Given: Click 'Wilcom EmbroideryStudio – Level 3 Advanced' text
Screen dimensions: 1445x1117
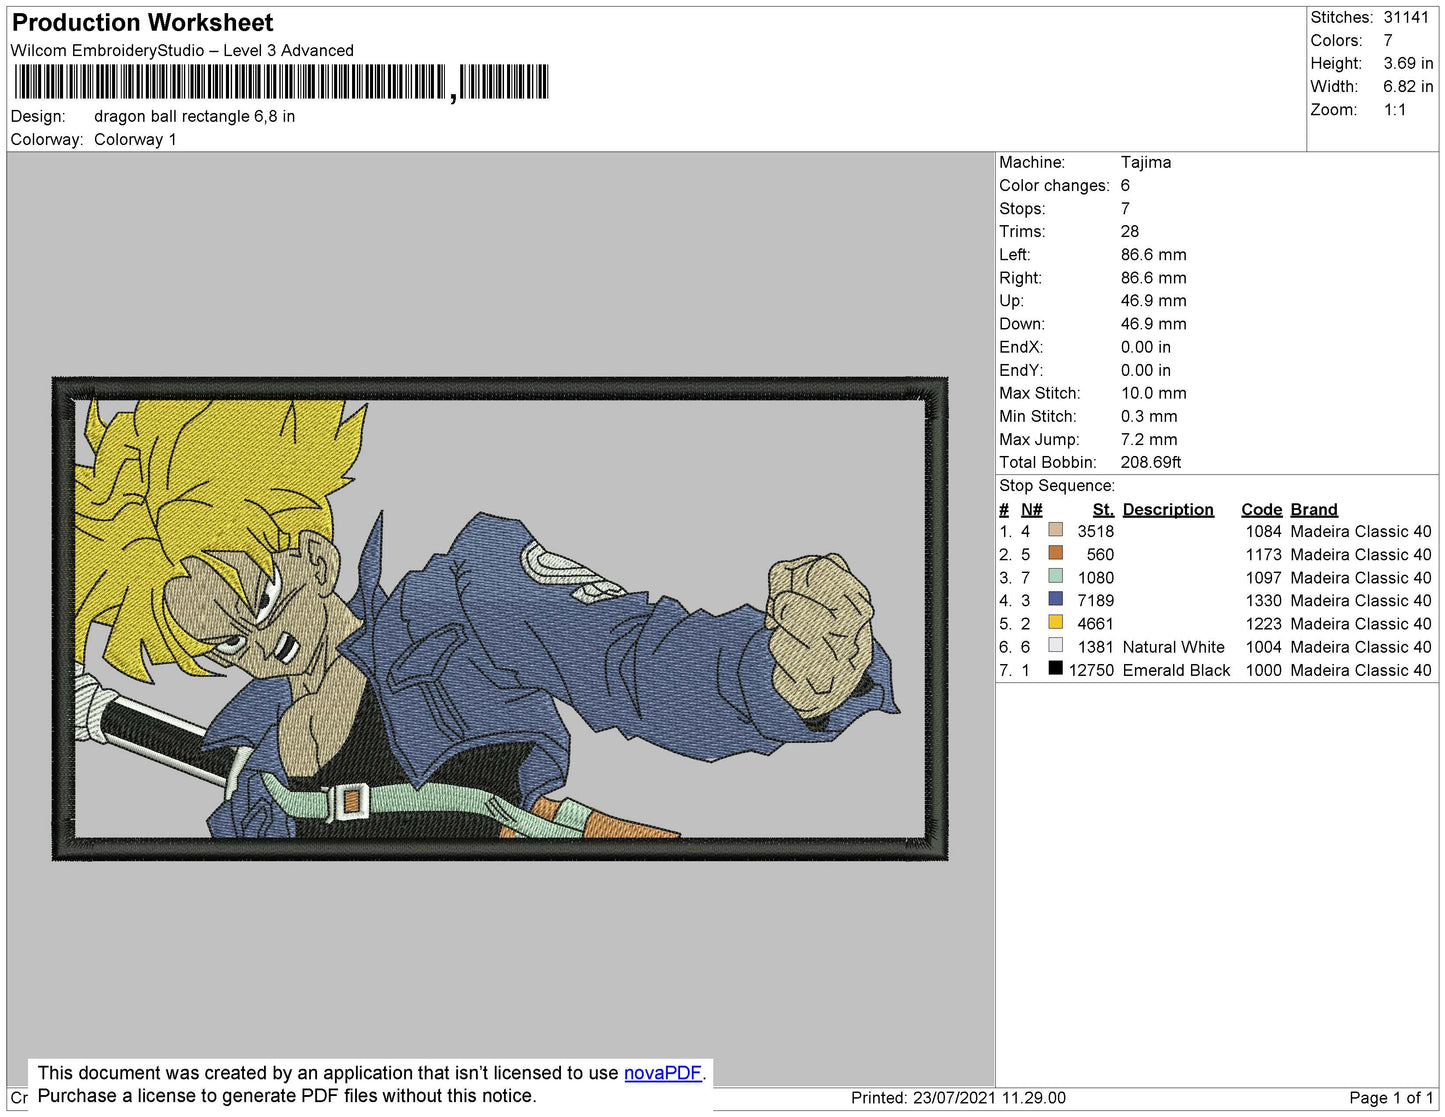Looking at the screenshot, I should (182, 50).
